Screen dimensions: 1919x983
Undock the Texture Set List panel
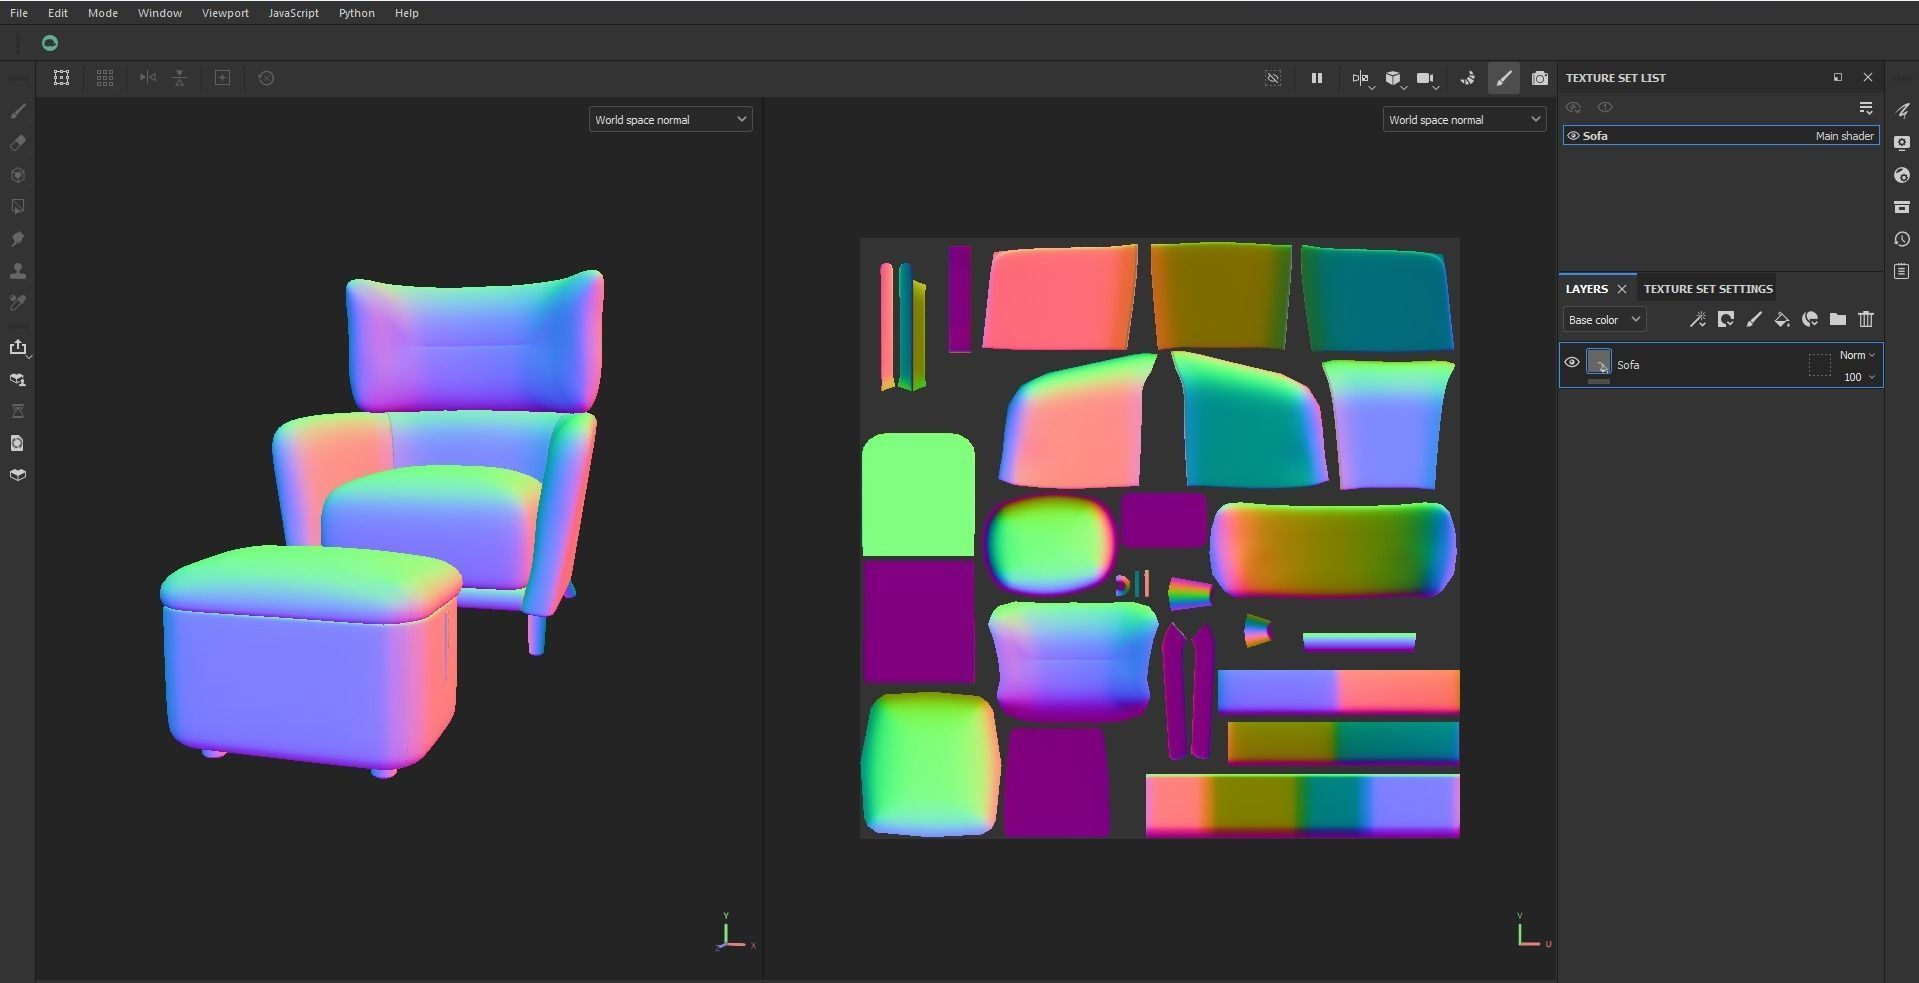click(1838, 77)
